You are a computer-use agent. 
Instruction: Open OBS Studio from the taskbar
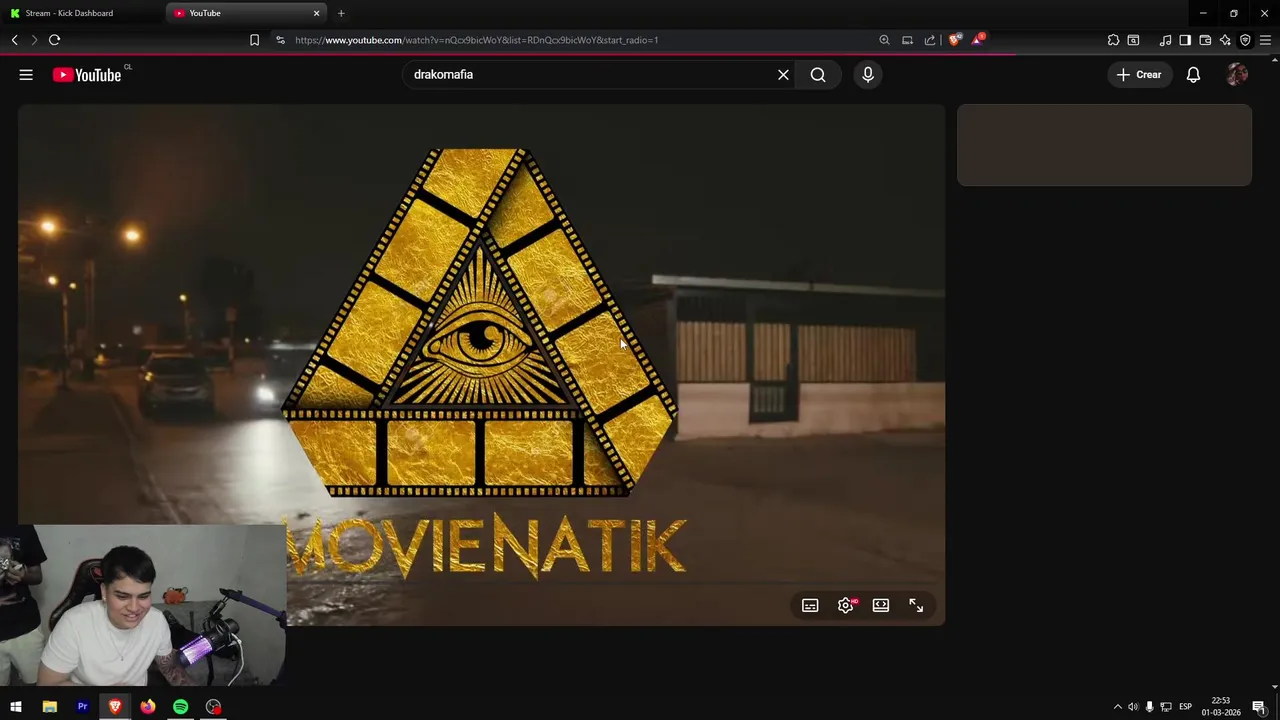click(x=213, y=707)
